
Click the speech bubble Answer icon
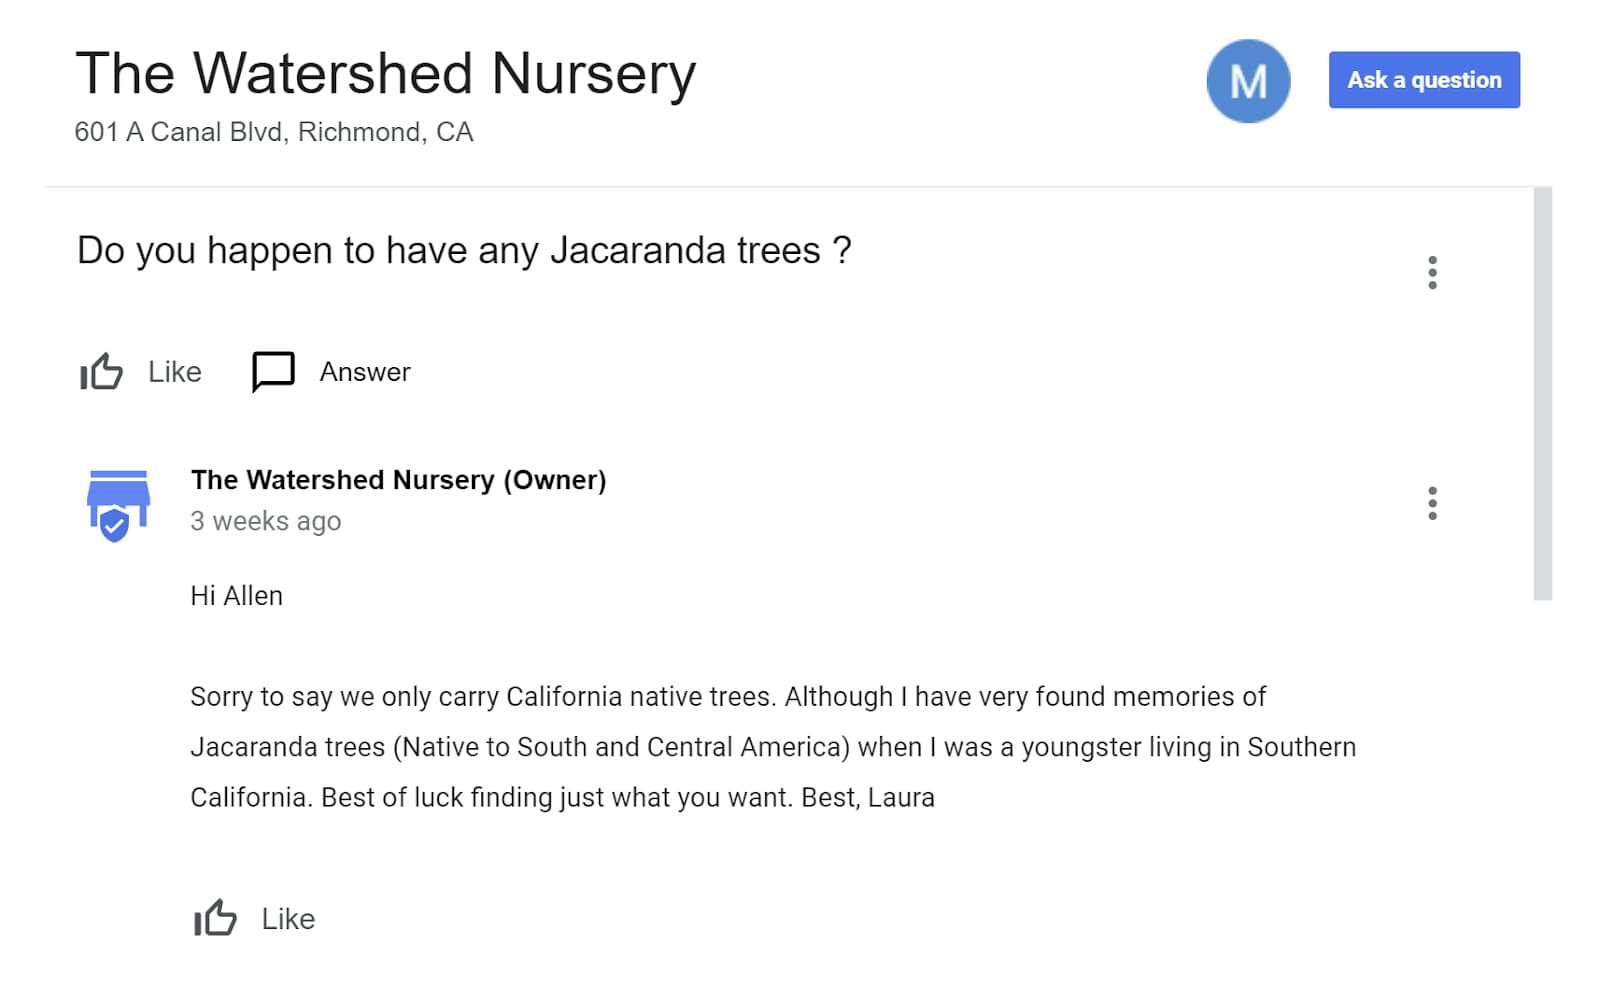coord(273,372)
